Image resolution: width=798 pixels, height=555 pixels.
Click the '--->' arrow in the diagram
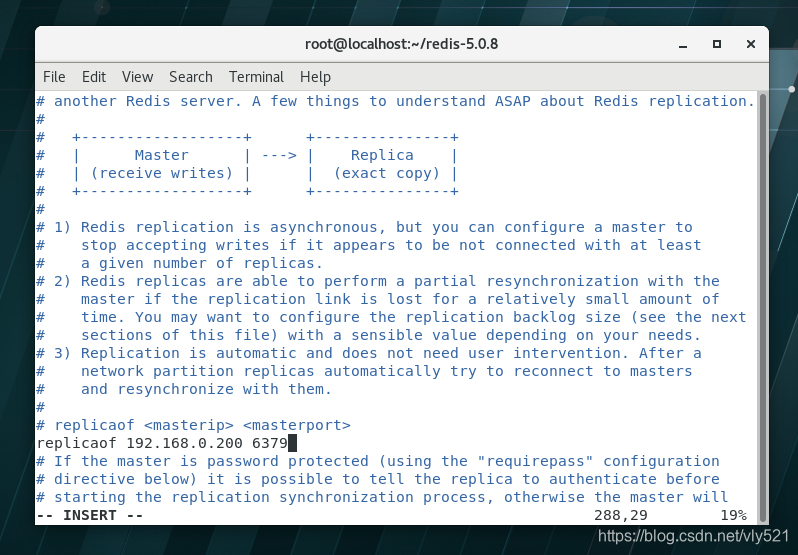tap(279, 155)
